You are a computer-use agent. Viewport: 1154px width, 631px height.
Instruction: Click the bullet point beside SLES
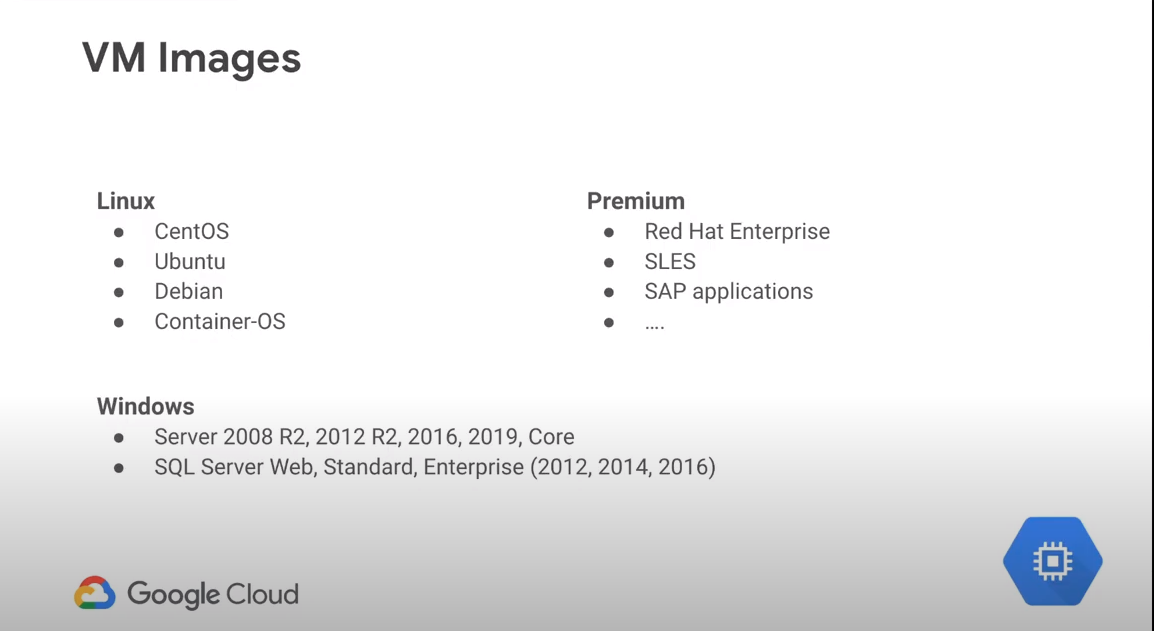609,262
